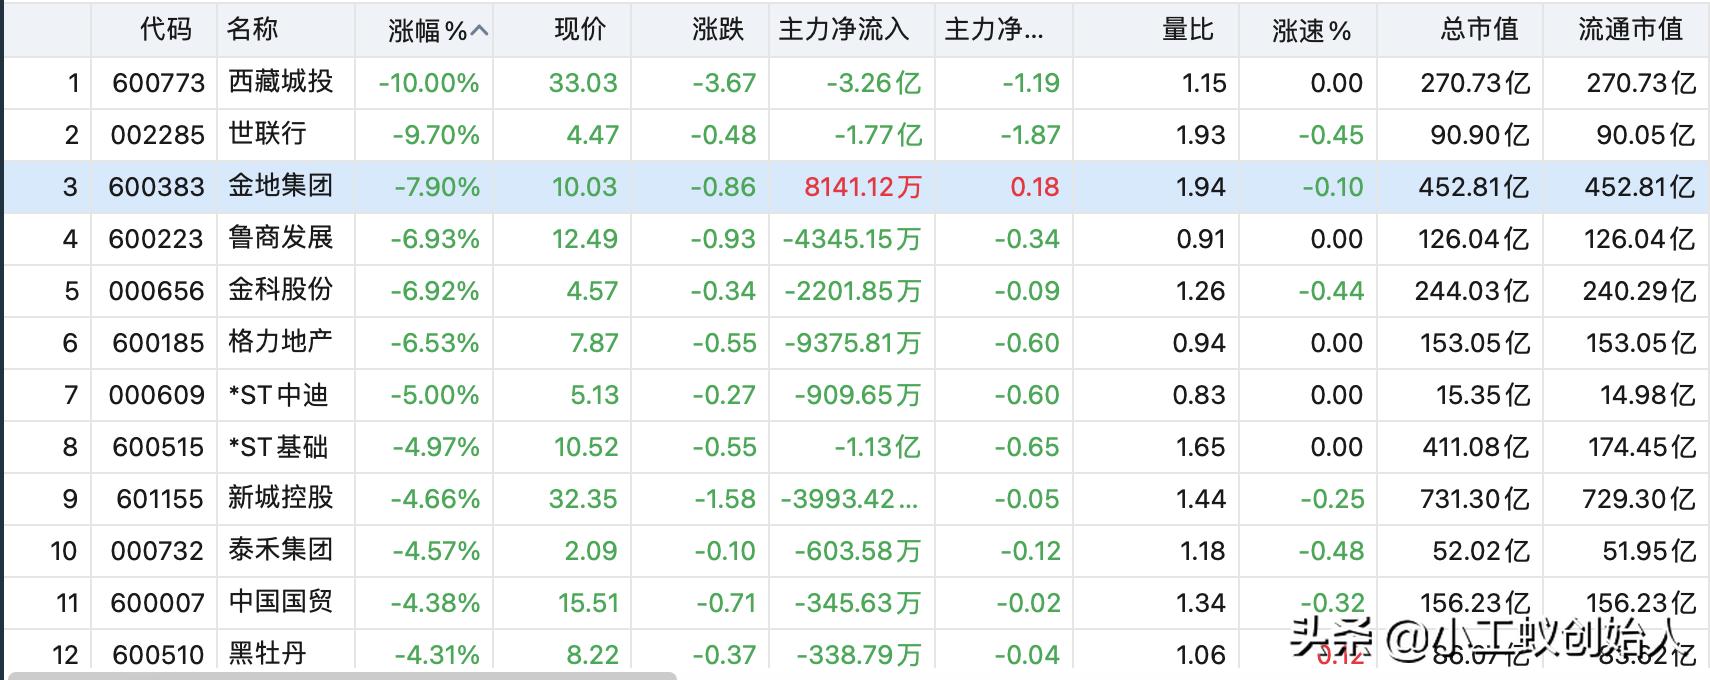This screenshot has width=1710, height=680.
Task: Open stock 西藏城投 row
Action: coord(281,82)
